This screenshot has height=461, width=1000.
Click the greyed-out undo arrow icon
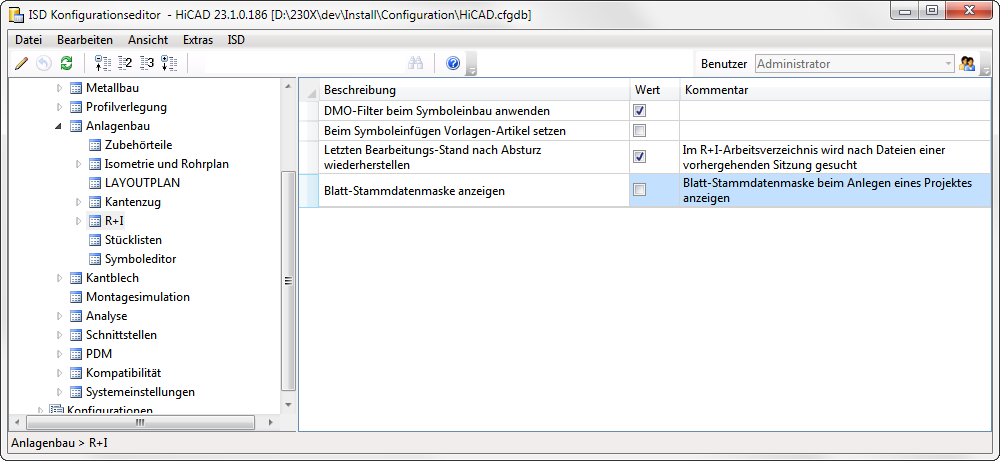click(x=43, y=63)
